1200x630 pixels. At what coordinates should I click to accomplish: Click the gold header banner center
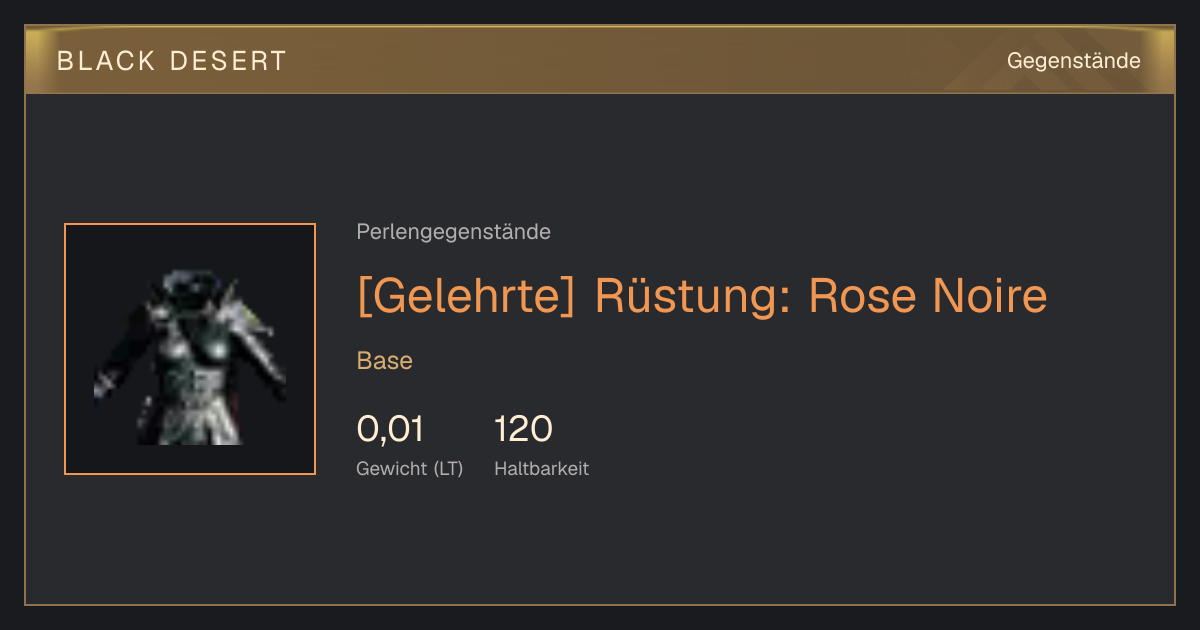tap(600, 61)
